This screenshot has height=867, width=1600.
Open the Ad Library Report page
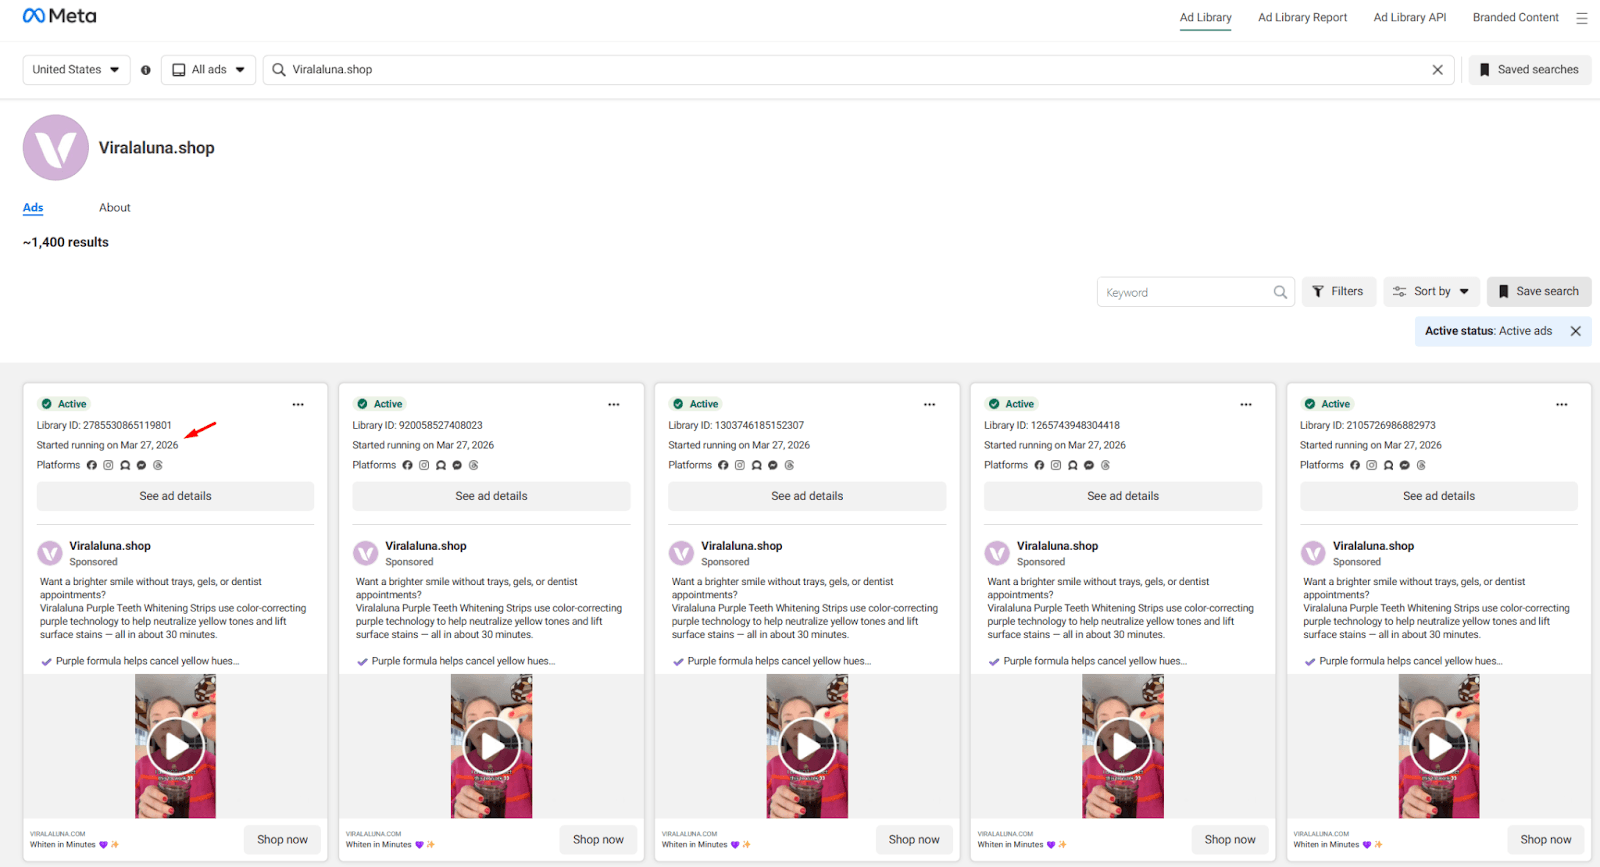pos(1302,18)
